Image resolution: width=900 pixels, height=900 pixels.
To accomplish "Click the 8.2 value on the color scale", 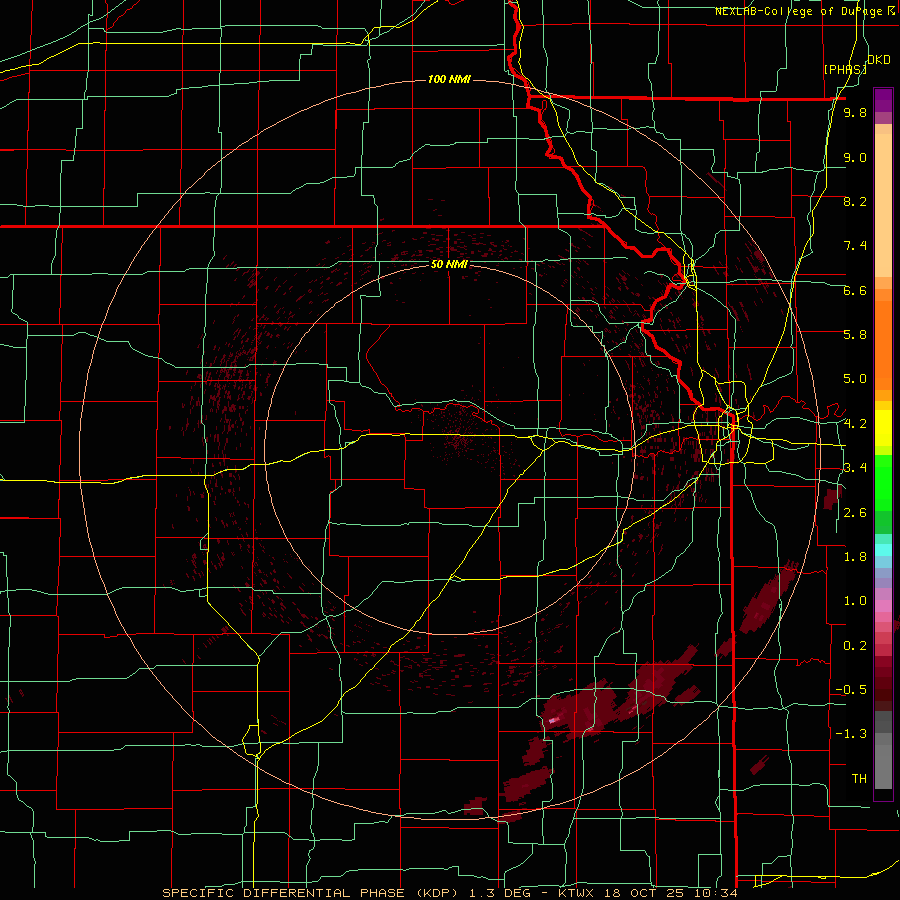I will (855, 201).
